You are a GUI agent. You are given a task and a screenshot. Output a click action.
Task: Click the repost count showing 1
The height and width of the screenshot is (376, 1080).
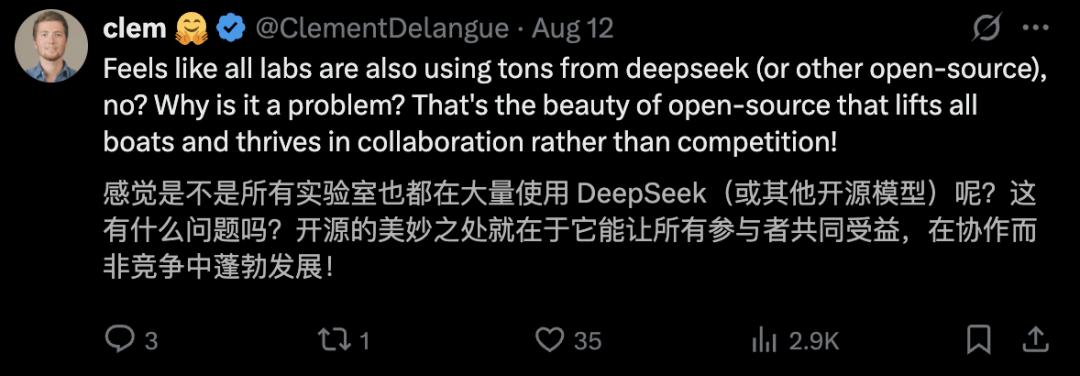[365, 340]
